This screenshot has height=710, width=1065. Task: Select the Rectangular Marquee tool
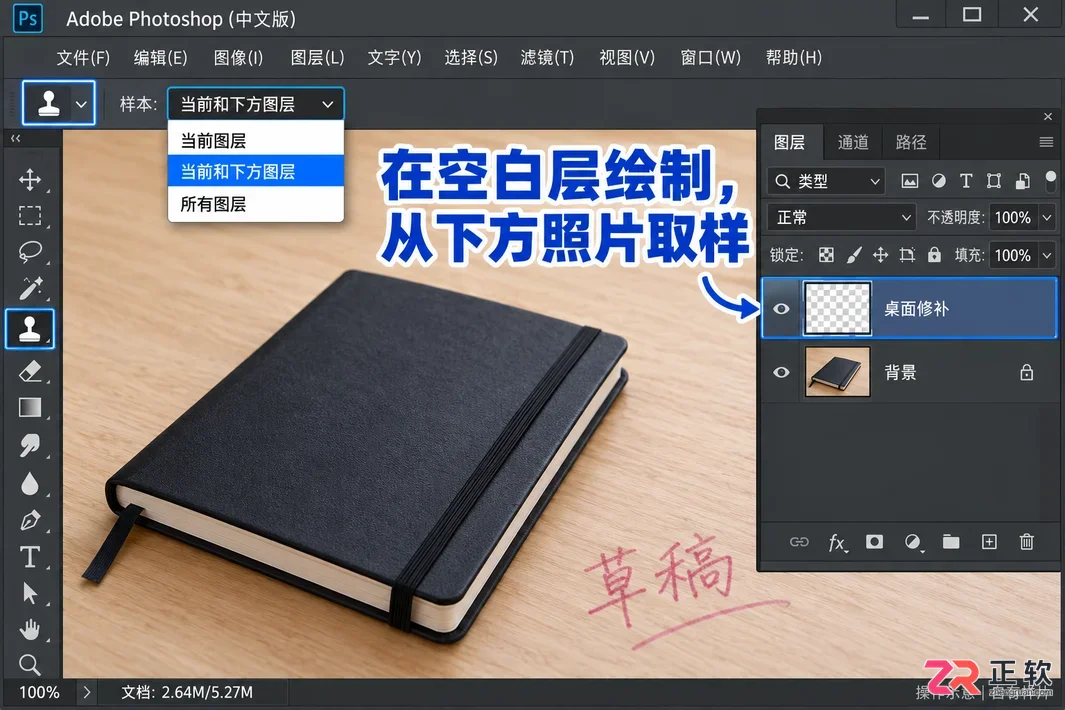pos(29,215)
